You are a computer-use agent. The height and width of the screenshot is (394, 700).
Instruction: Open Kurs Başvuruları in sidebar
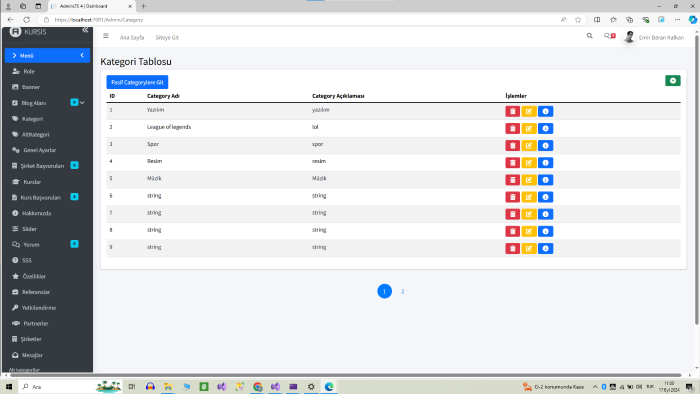coord(47,197)
